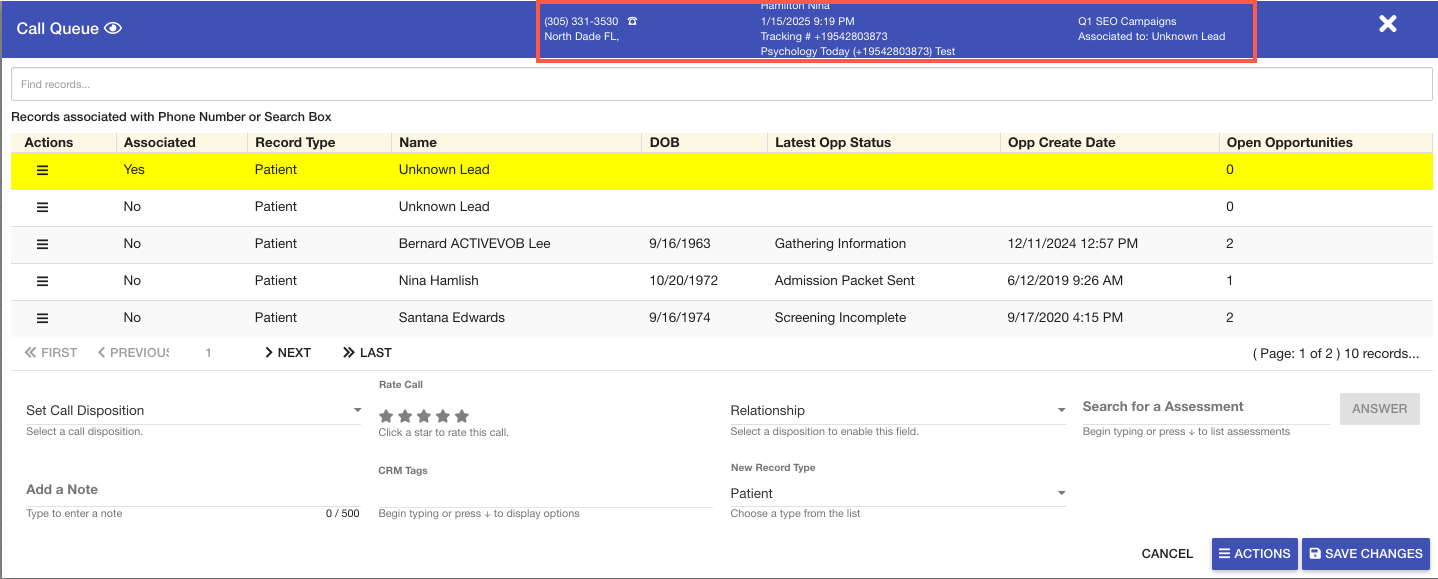Close the Call Queue panel with X
Screen dimensions: 1438x579
[1388, 24]
